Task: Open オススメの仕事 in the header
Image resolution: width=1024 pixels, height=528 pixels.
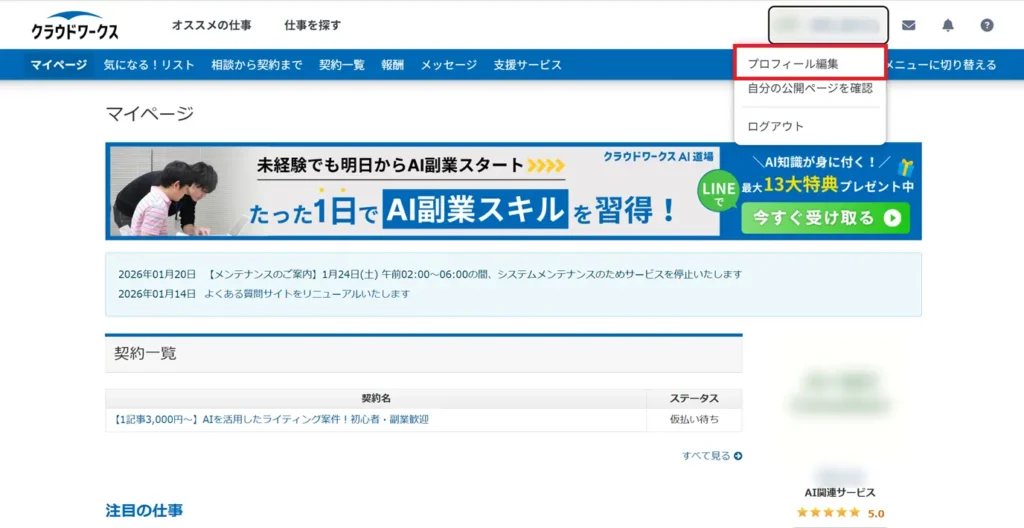Action: (211, 25)
